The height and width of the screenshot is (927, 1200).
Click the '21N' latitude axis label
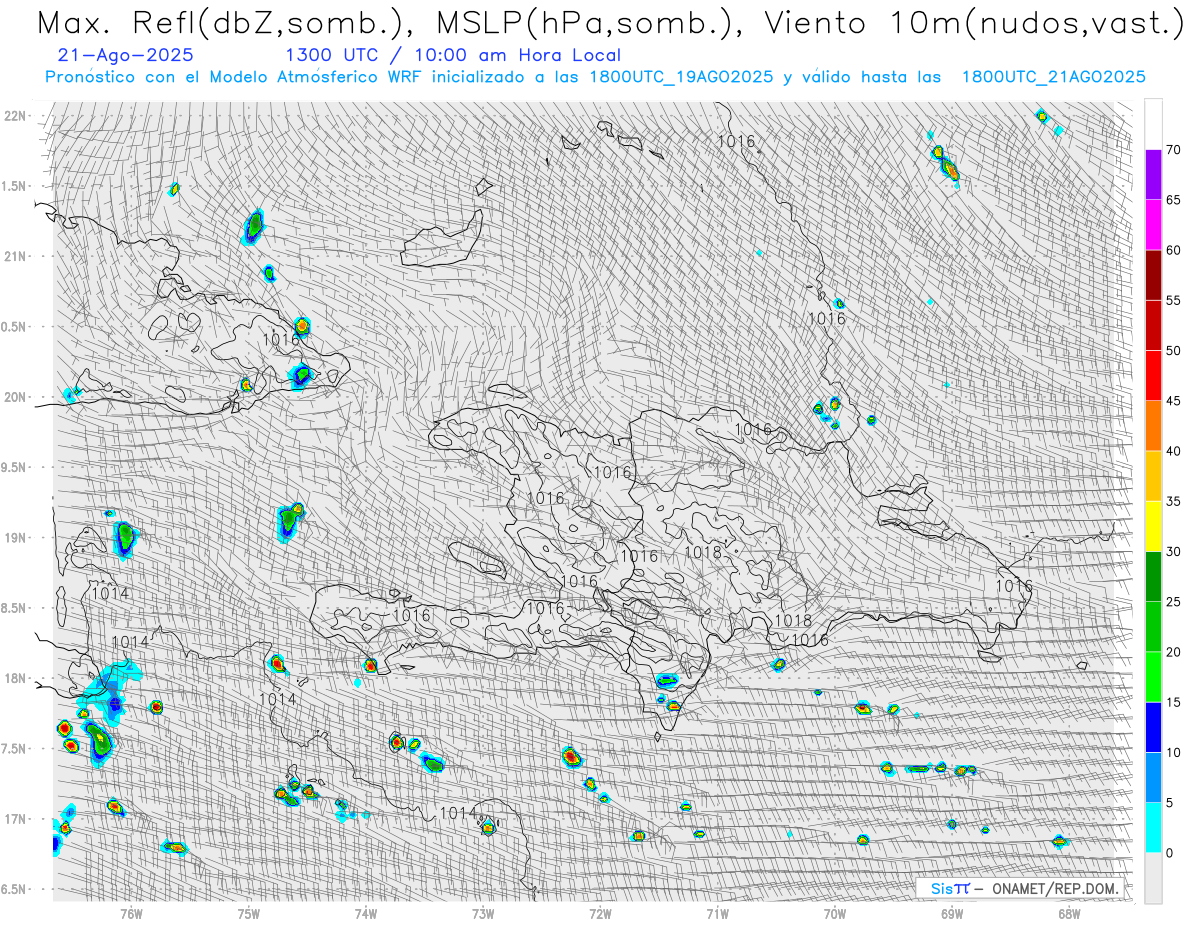(15, 256)
